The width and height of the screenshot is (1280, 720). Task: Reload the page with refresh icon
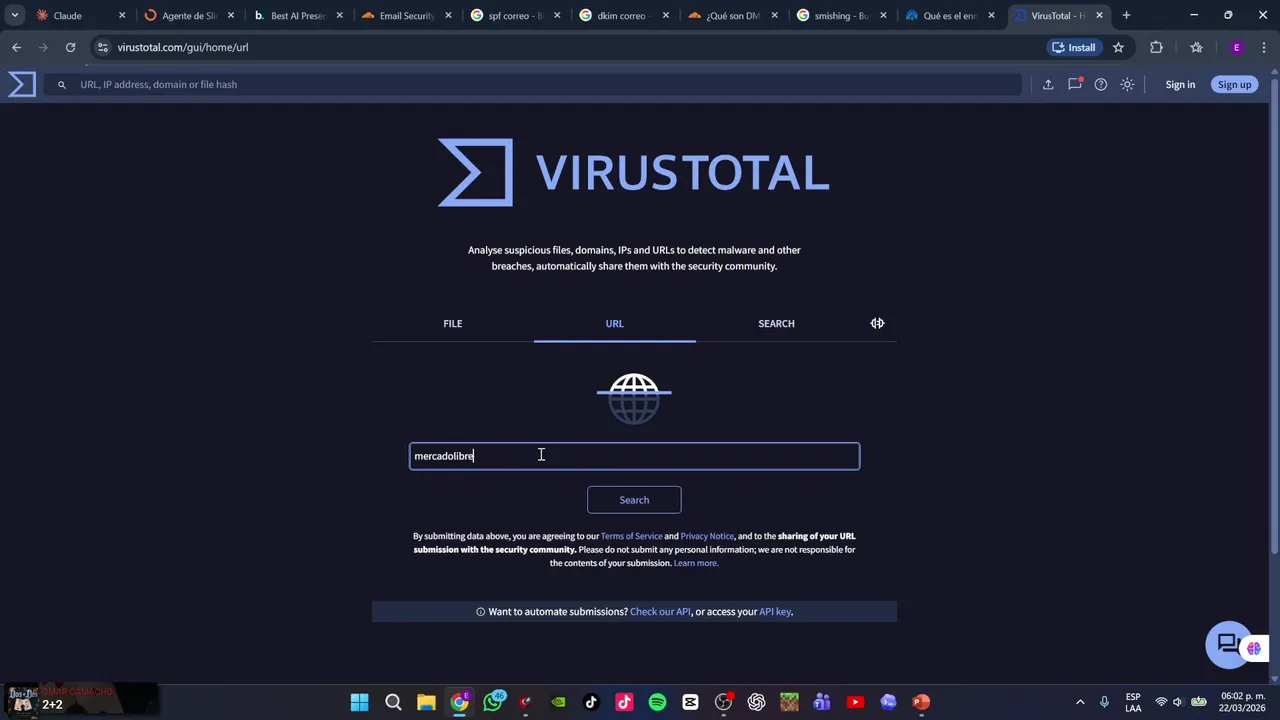[x=70, y=47]
